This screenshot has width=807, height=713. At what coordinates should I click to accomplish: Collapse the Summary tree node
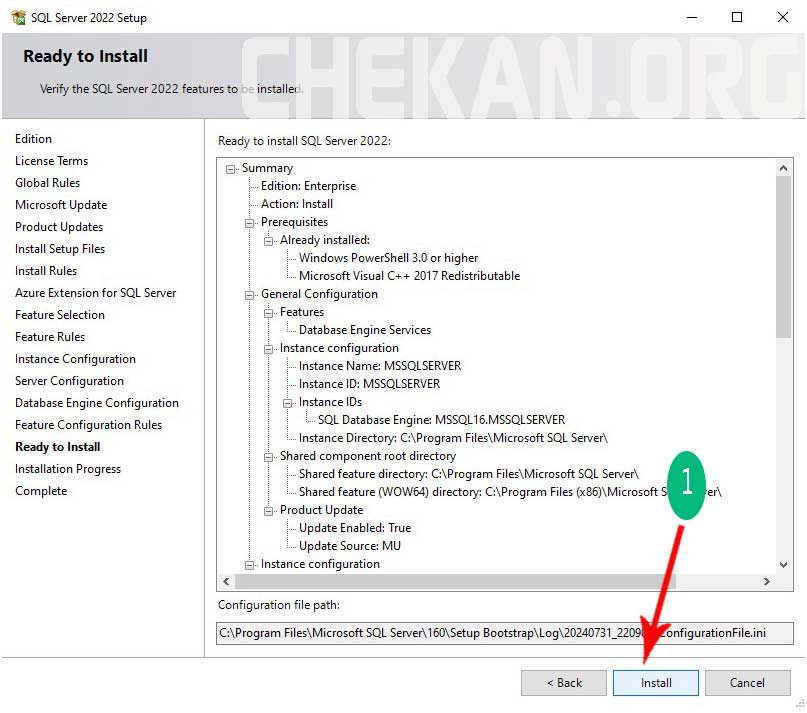coord(231,169)
